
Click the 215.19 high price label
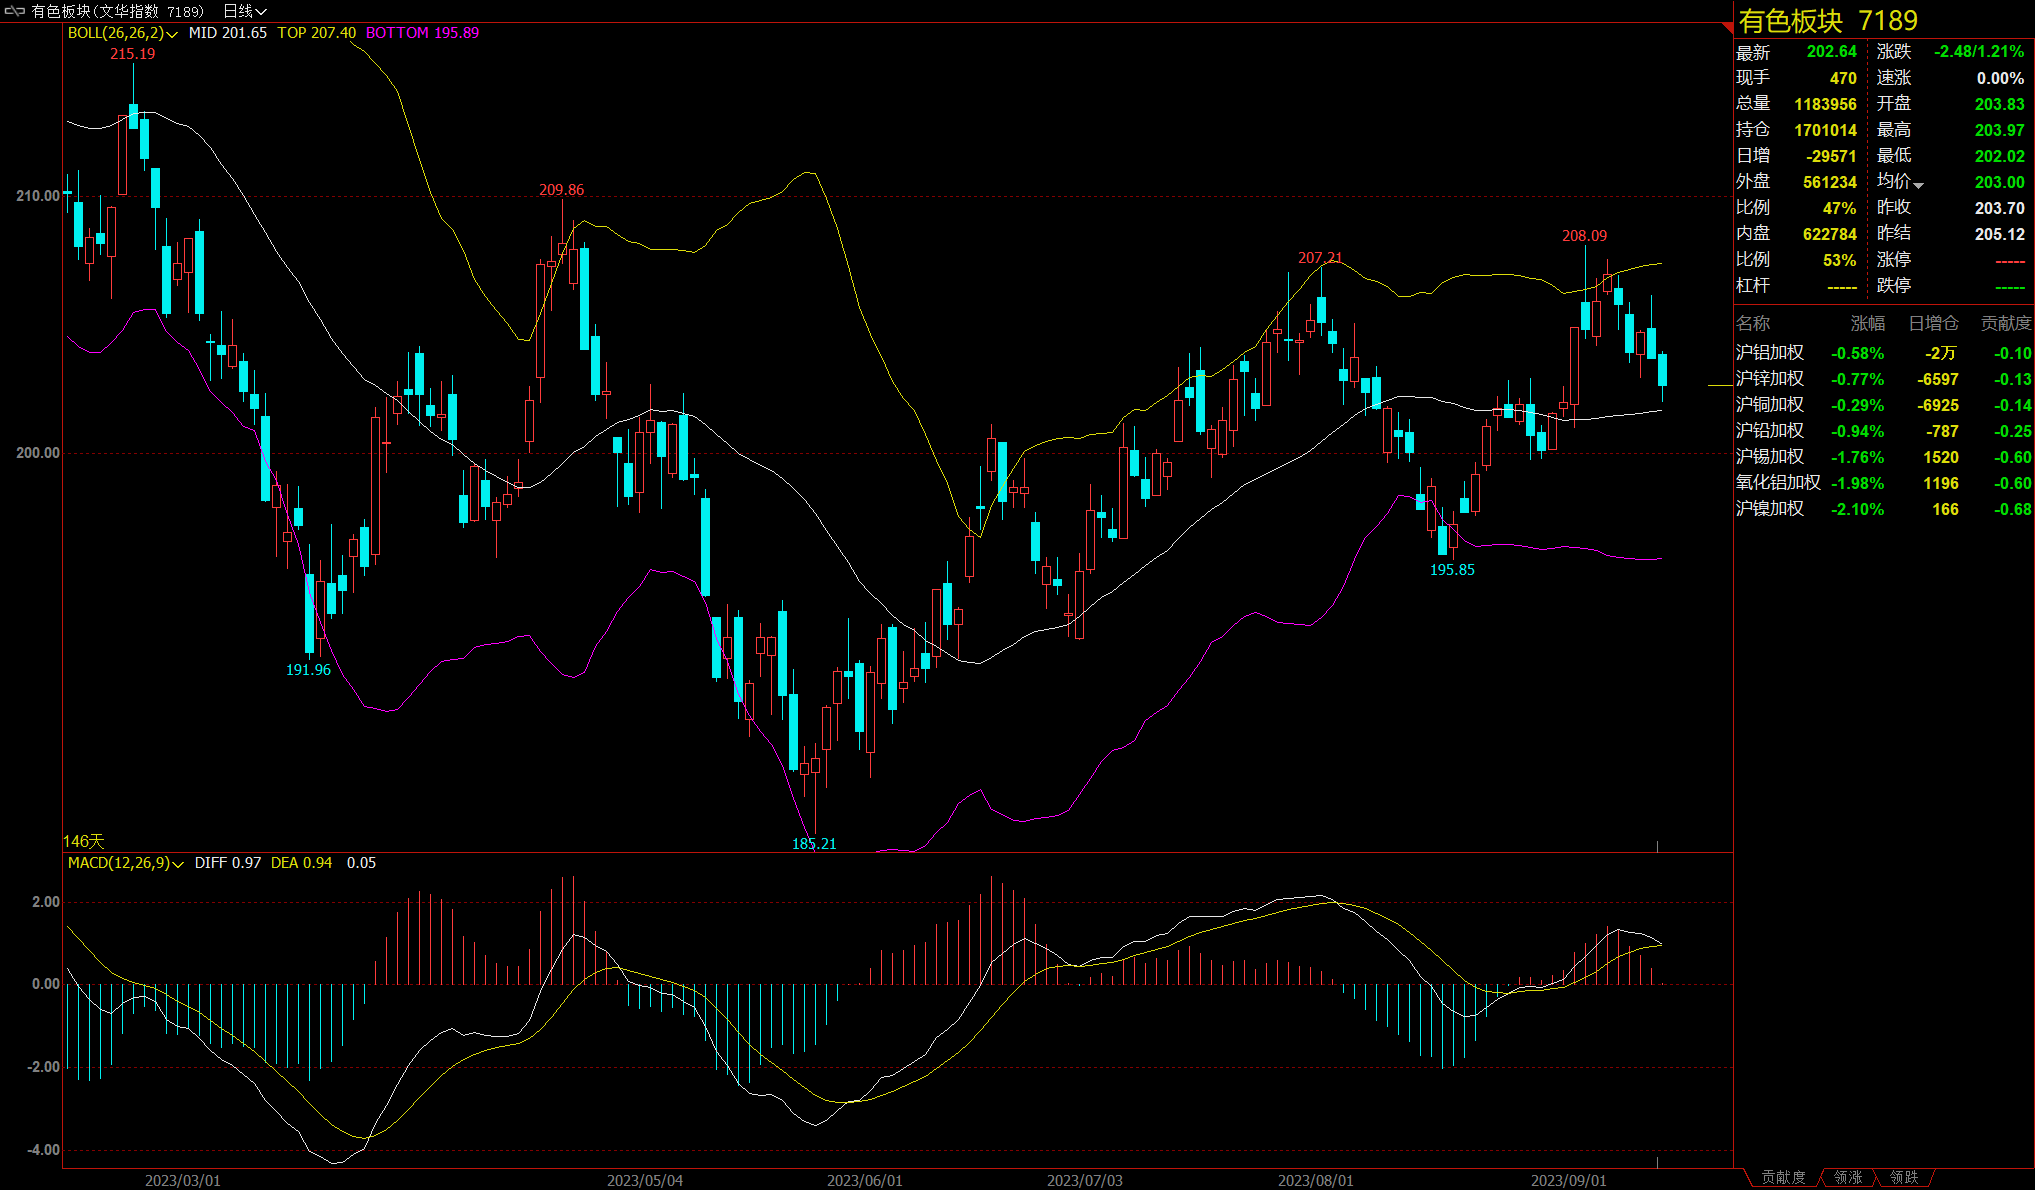coord(133,54)
